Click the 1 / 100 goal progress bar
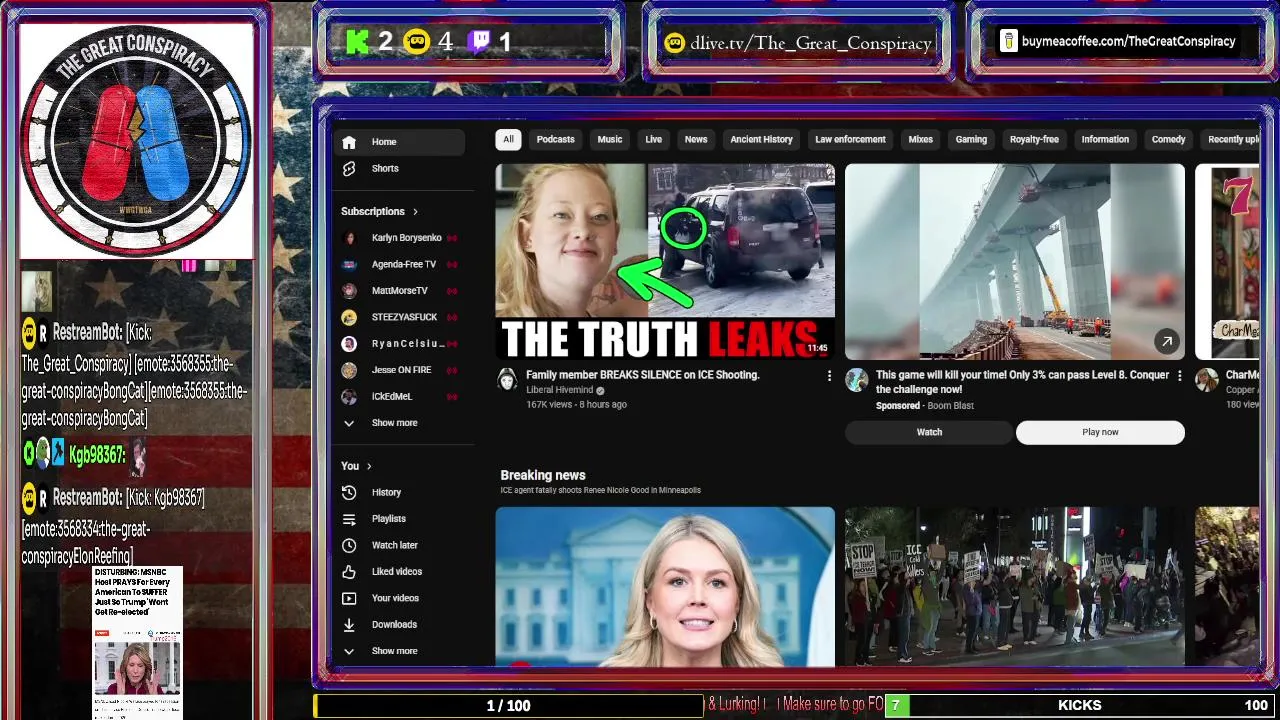The width and height of the screenshot is (1280, 720). [x=508, y=706]
